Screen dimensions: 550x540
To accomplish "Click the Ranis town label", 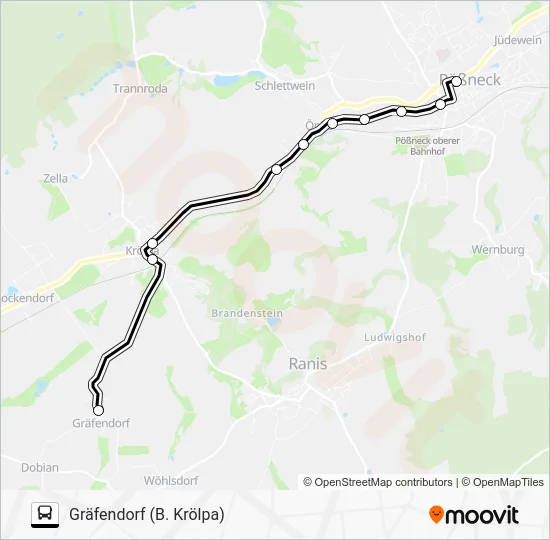I will click(308, 364).
